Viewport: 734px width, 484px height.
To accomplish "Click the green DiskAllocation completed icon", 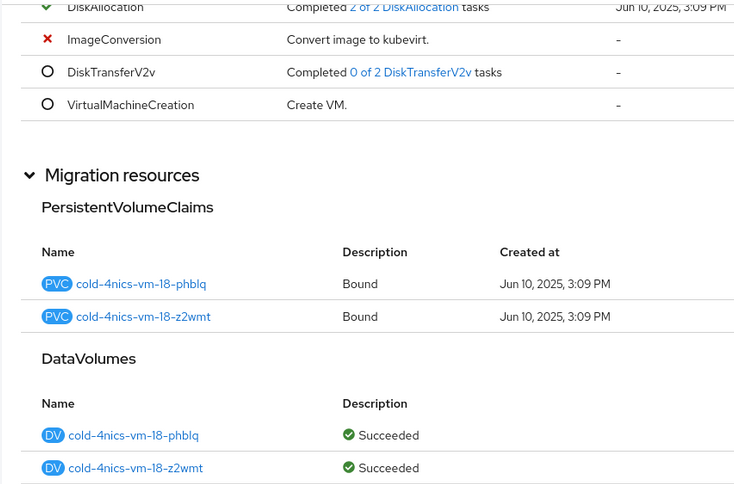I will point(47,7).
